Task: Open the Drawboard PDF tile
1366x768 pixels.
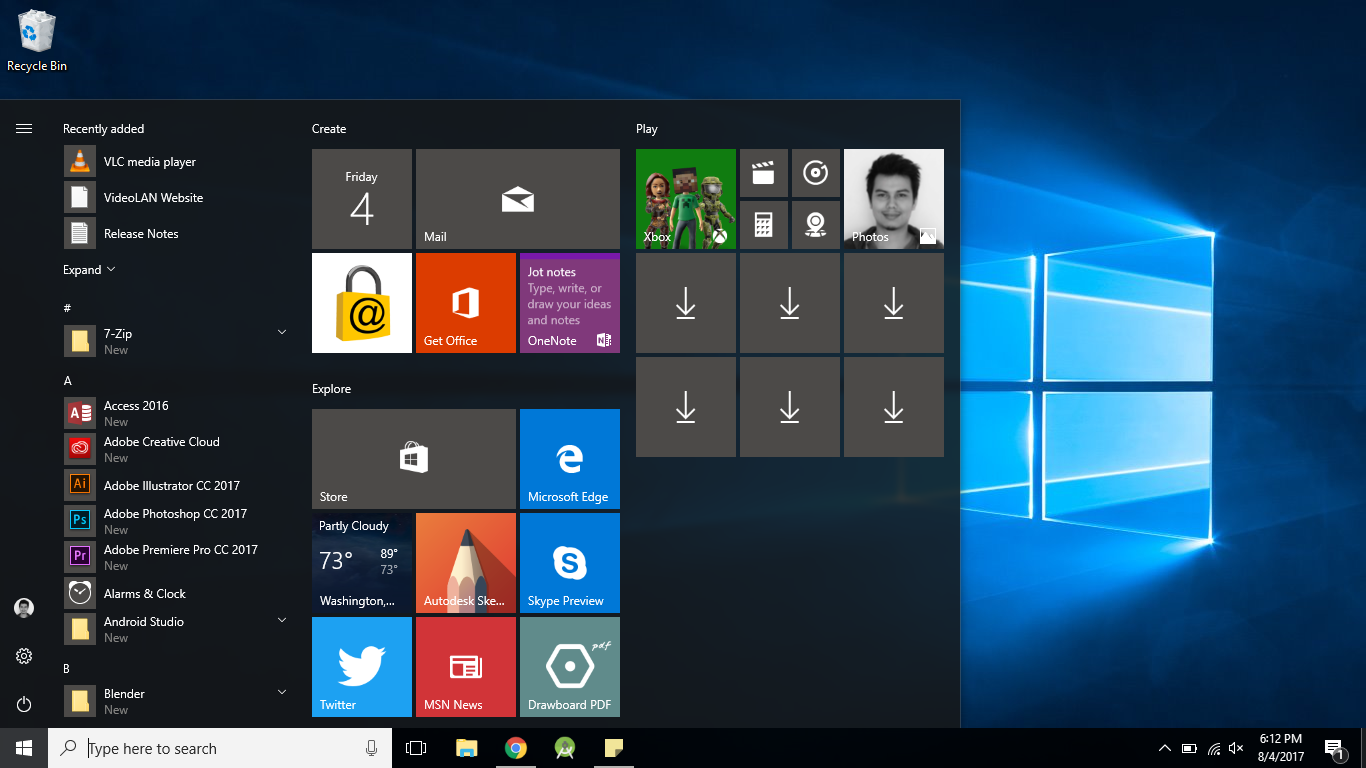Action: pos(570,667)
